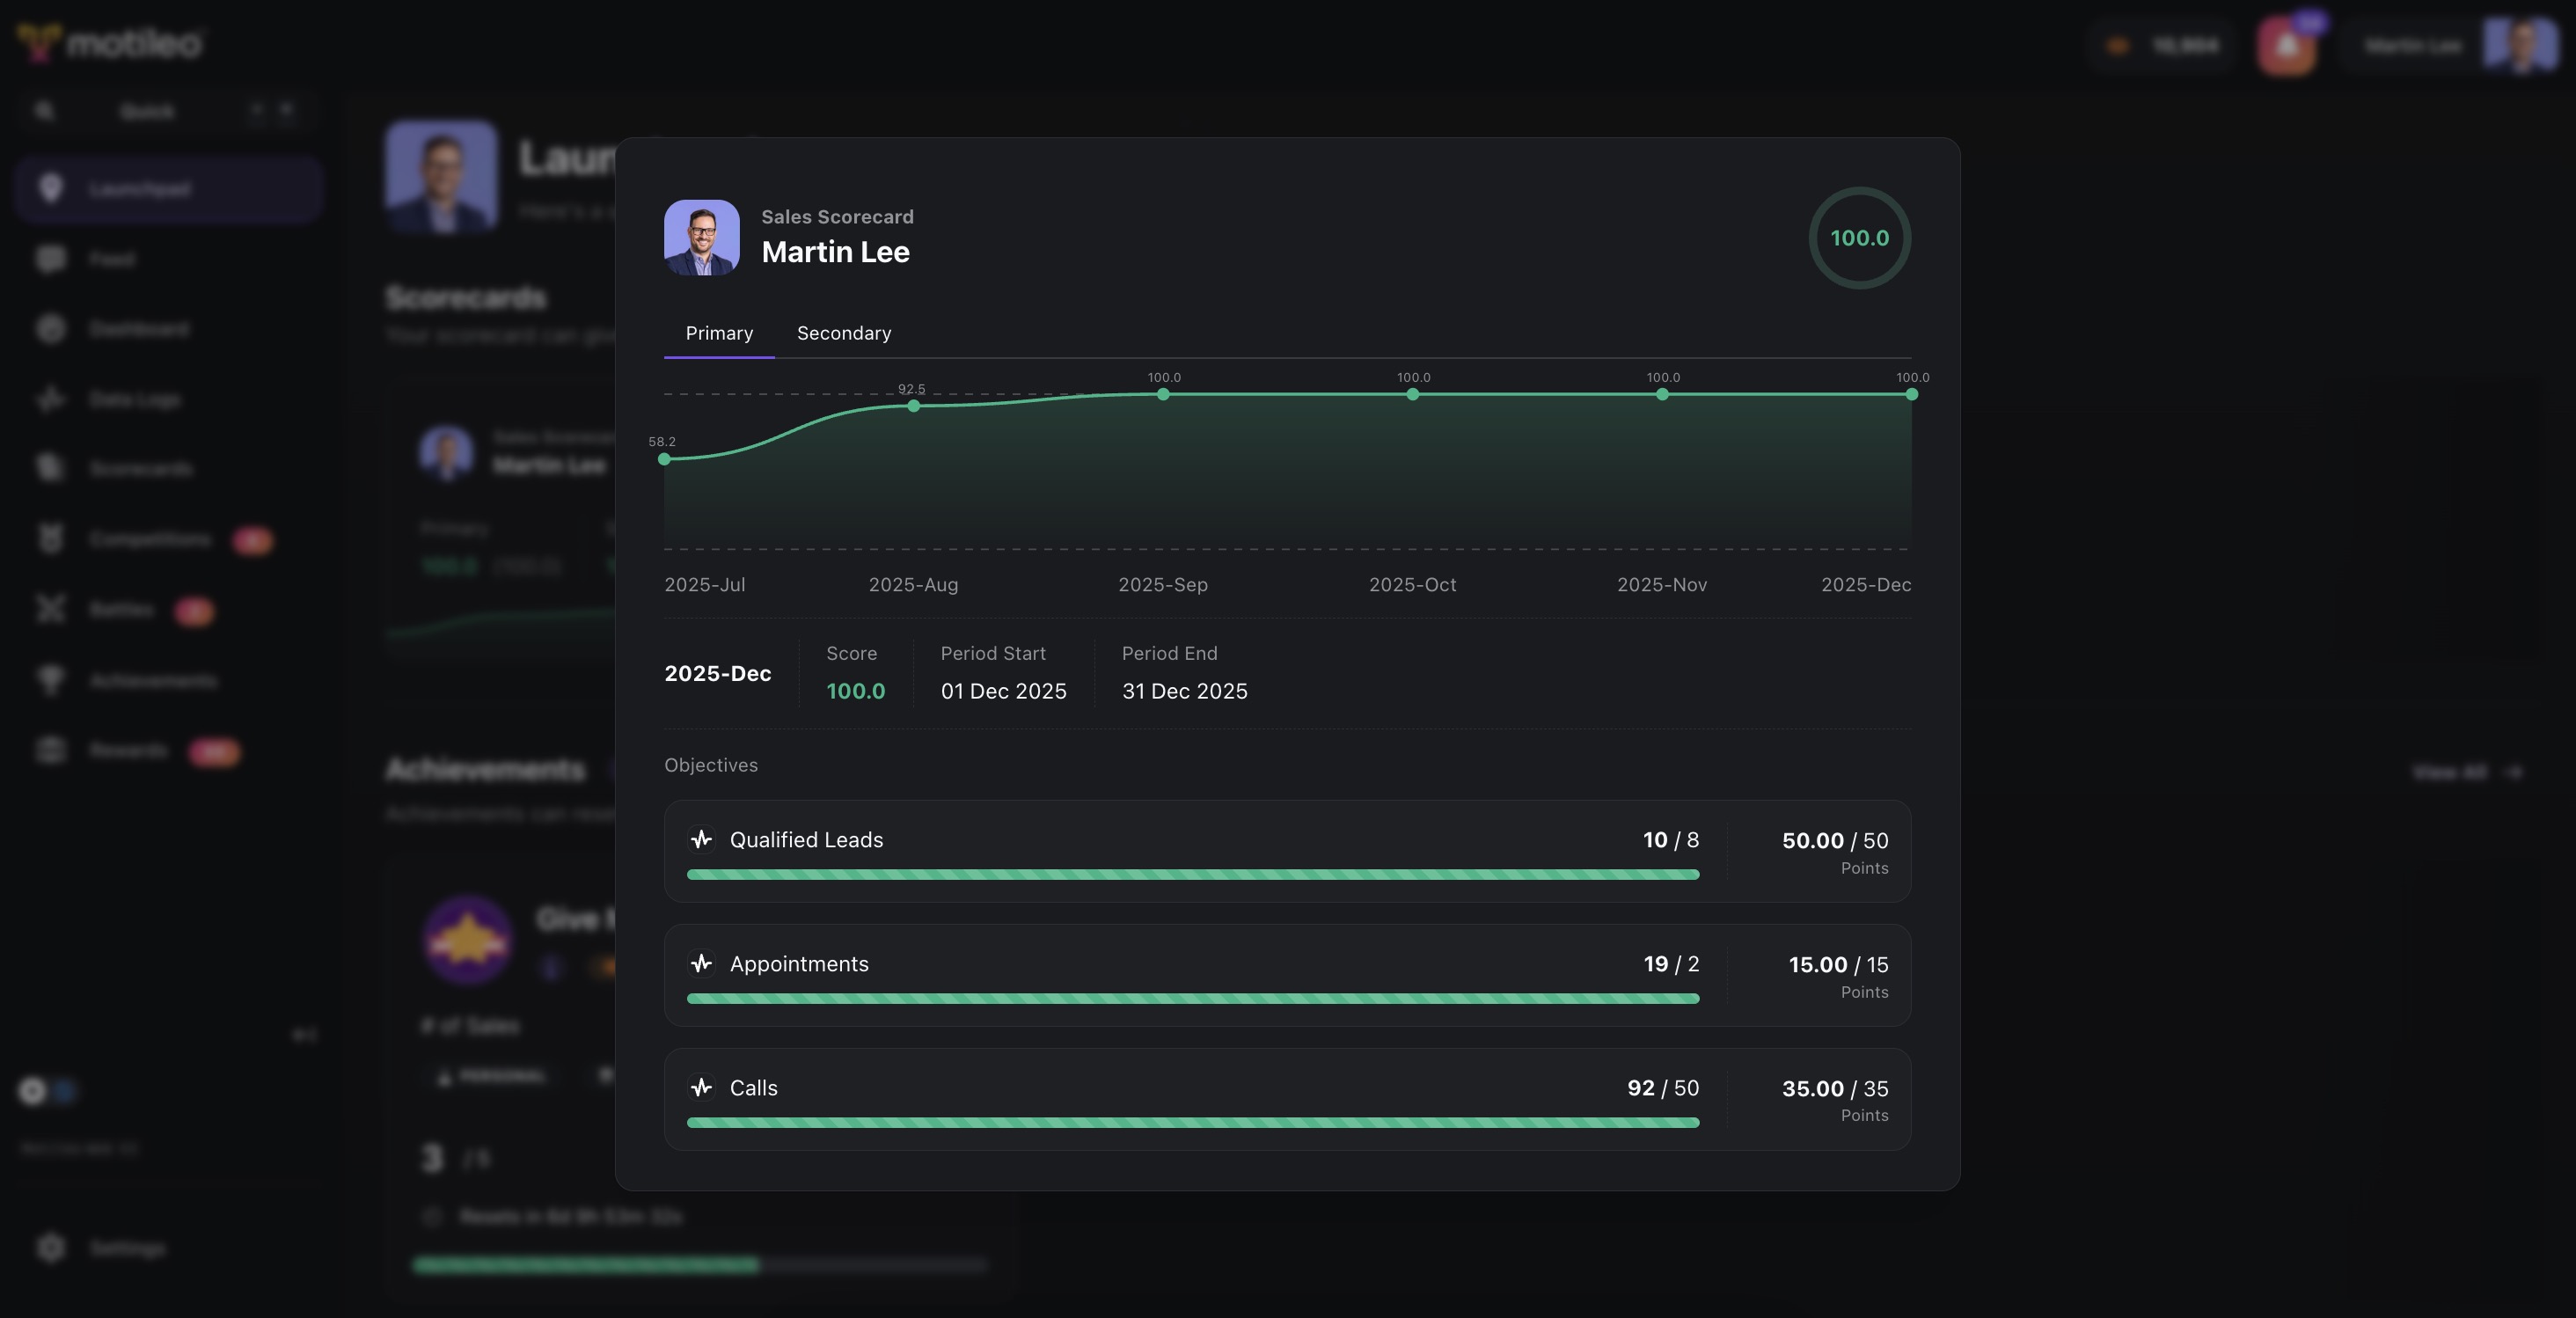Switch to the Secondary scorecard tab

pos(843,333)
